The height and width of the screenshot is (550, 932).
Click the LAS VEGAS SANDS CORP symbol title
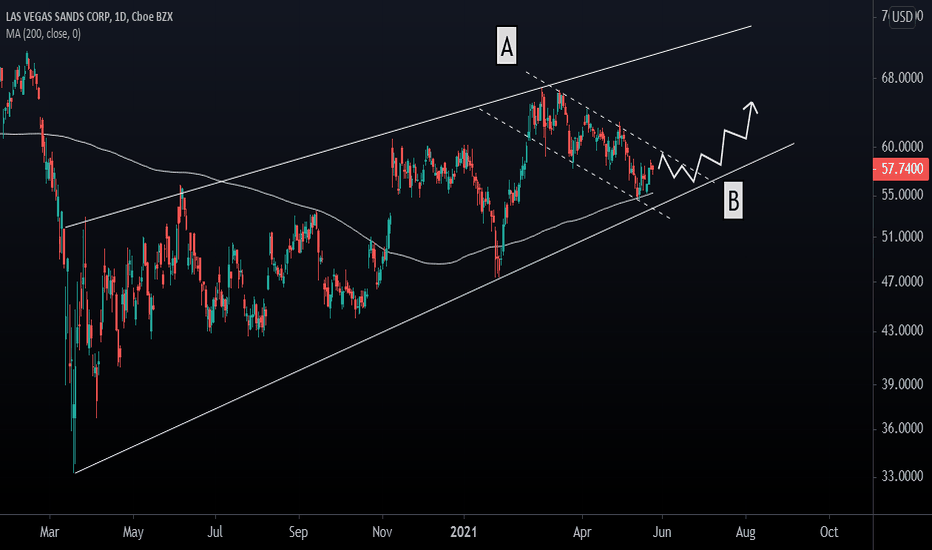89,17
